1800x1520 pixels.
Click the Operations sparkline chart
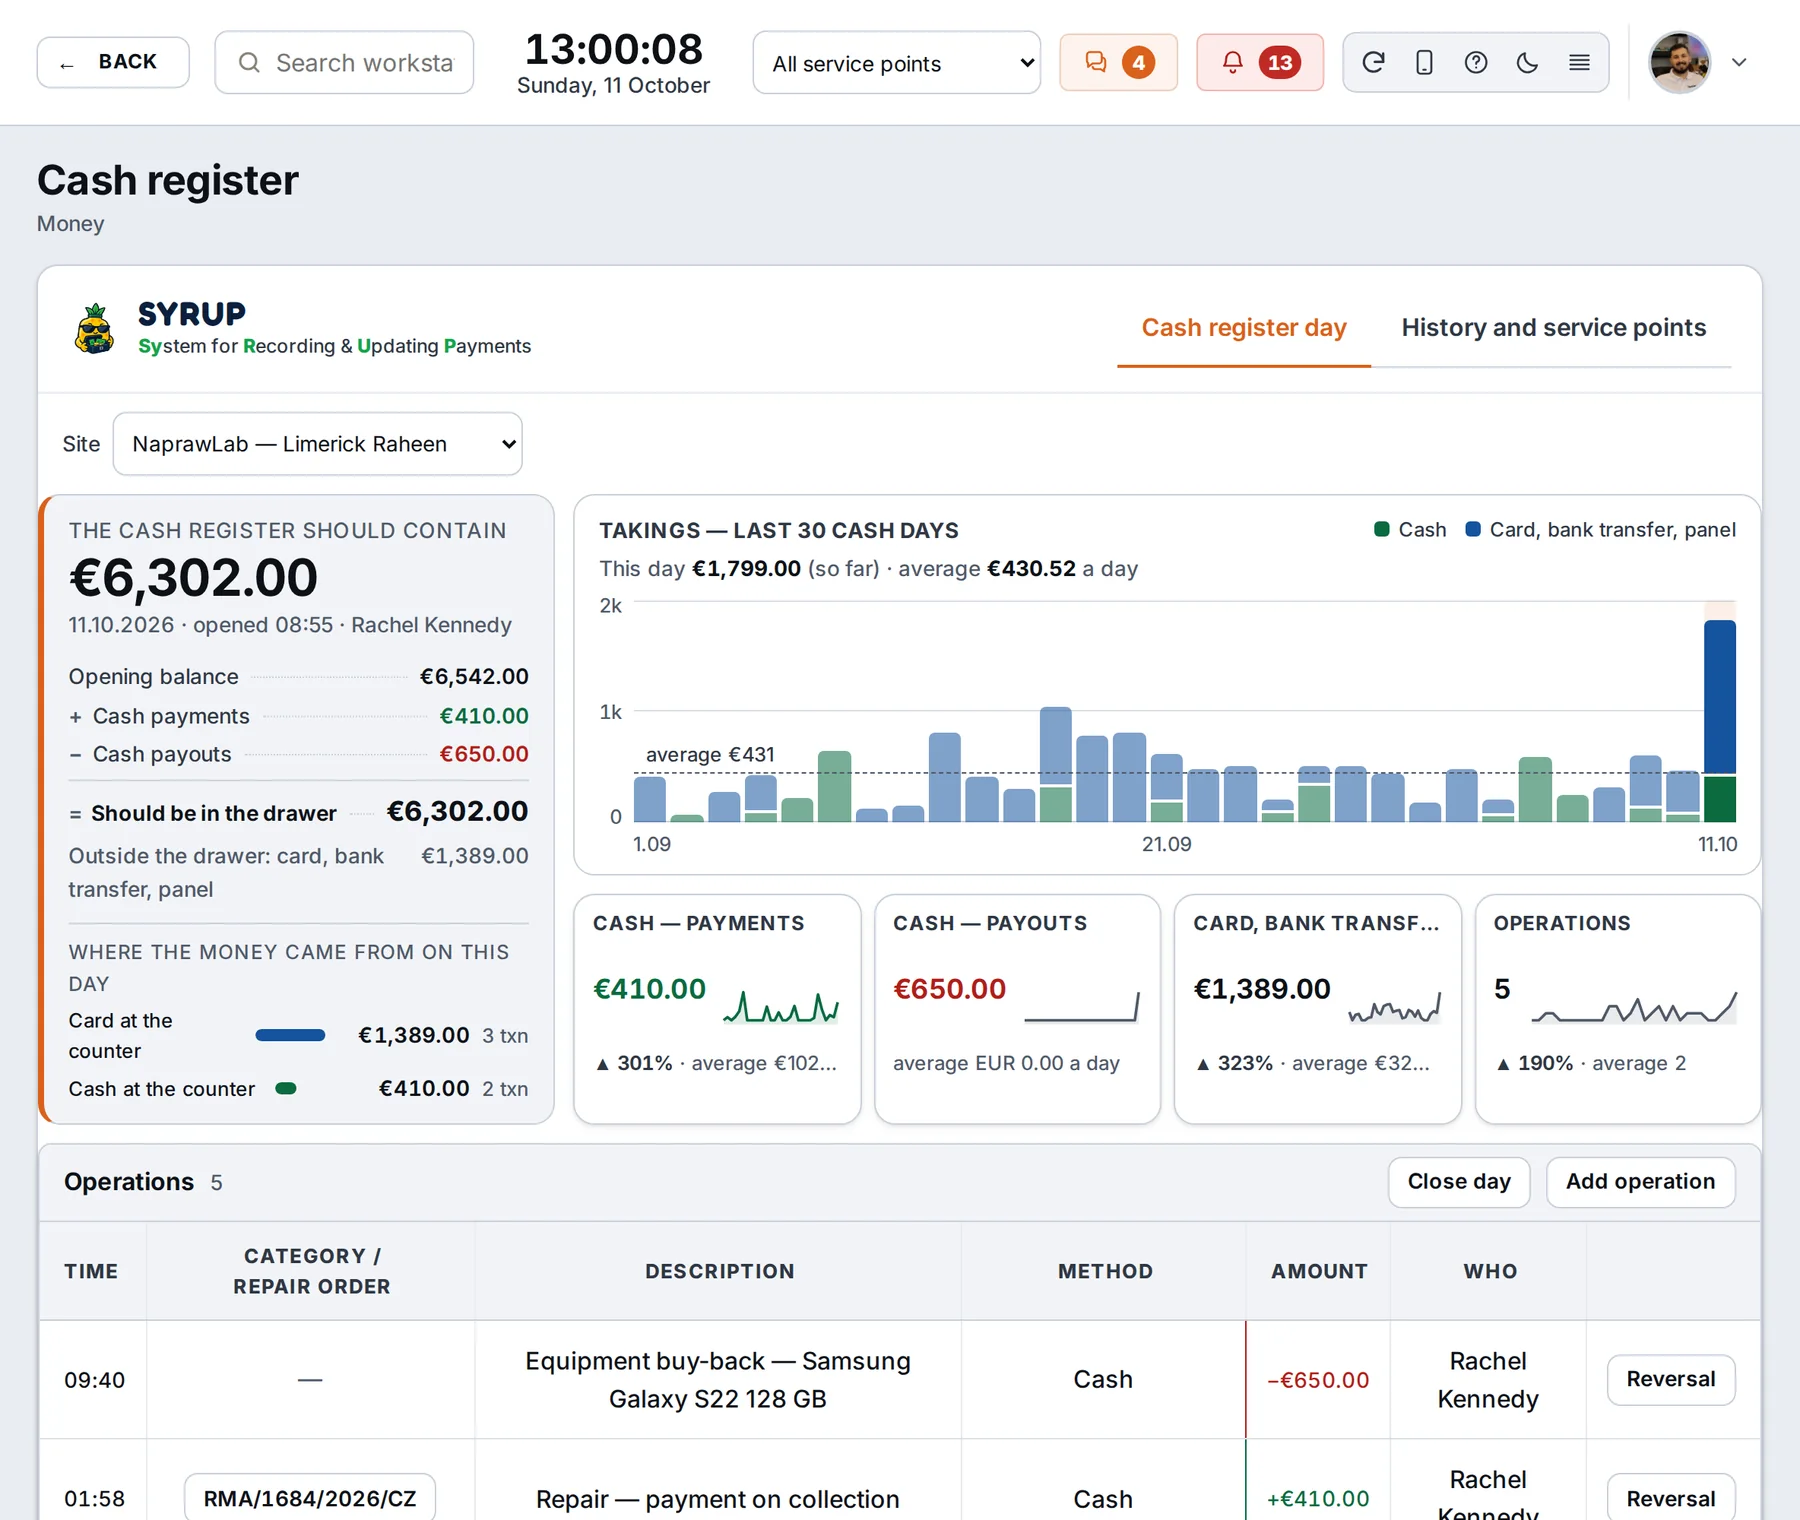[1634, 1006]
